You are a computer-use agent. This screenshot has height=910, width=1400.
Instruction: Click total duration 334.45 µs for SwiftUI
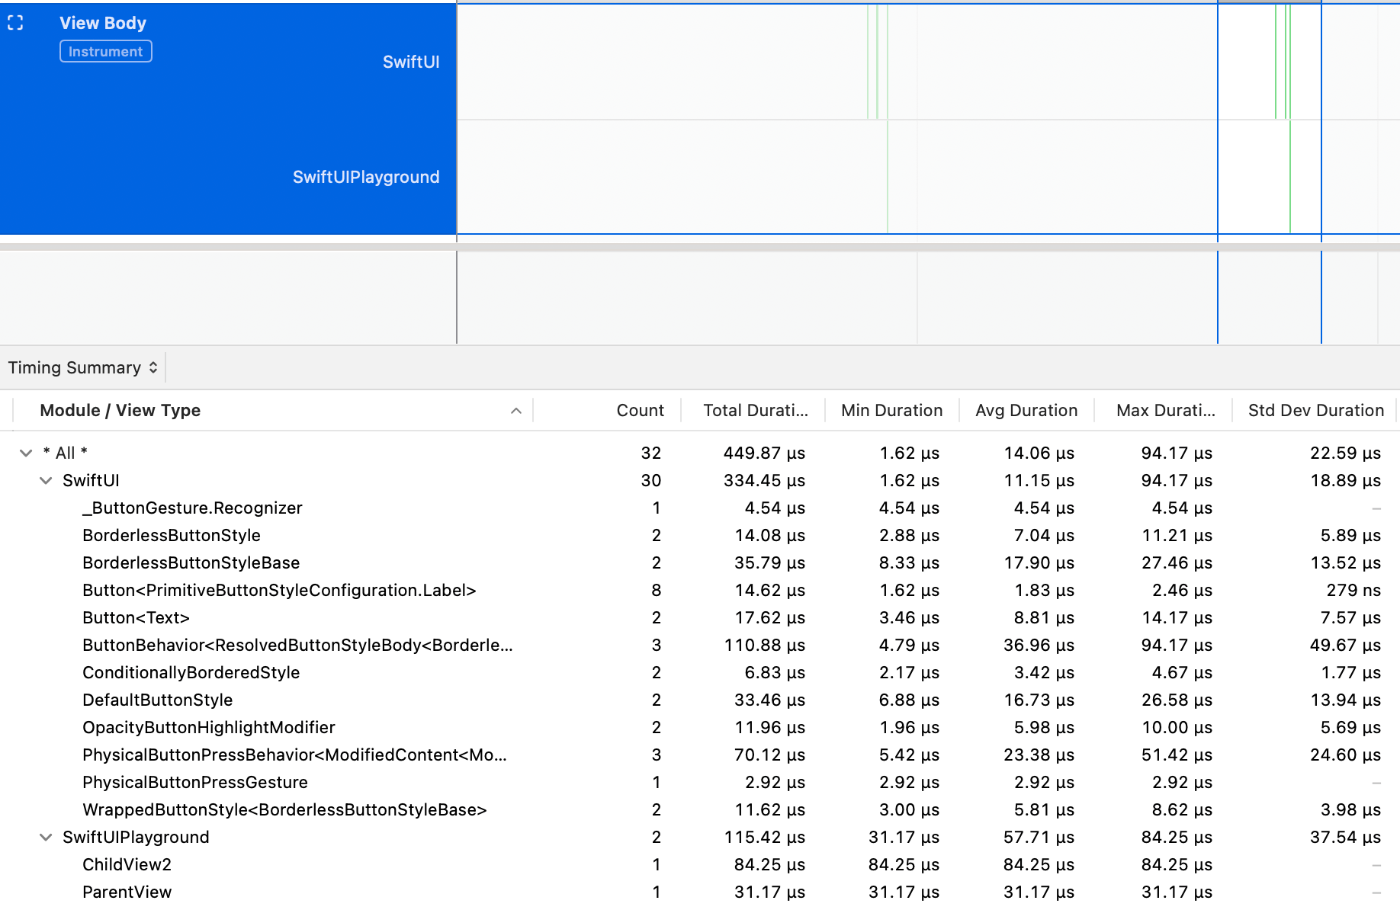pyautogui.click(x=764, y=481)
